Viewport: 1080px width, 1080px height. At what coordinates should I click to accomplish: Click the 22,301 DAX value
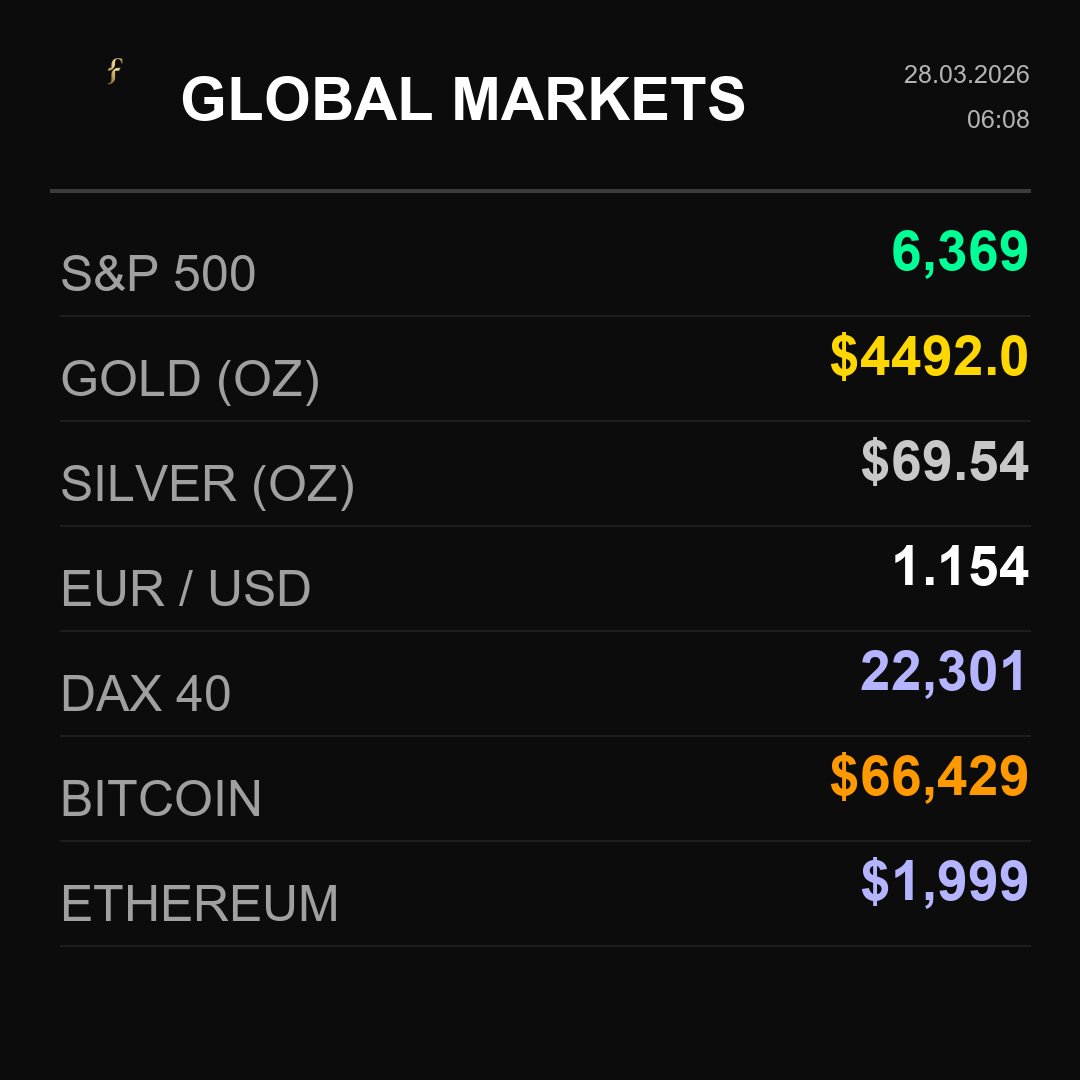coord(943,672)
